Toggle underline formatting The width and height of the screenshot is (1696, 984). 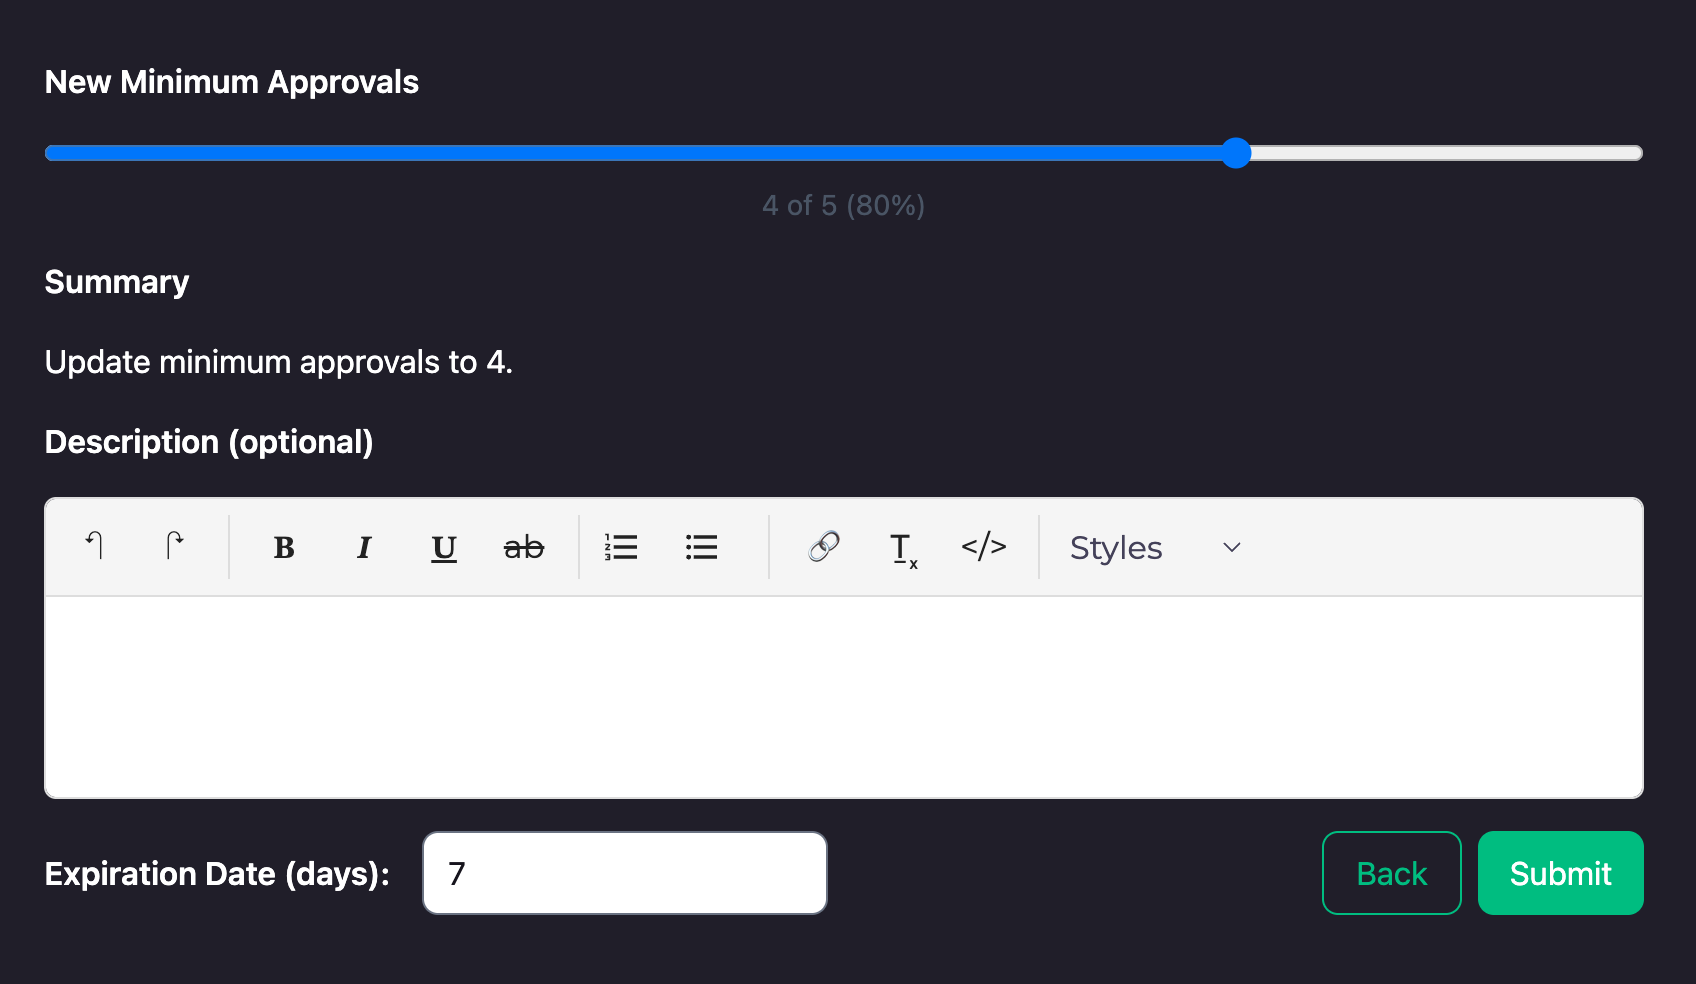tap(444, 547)
